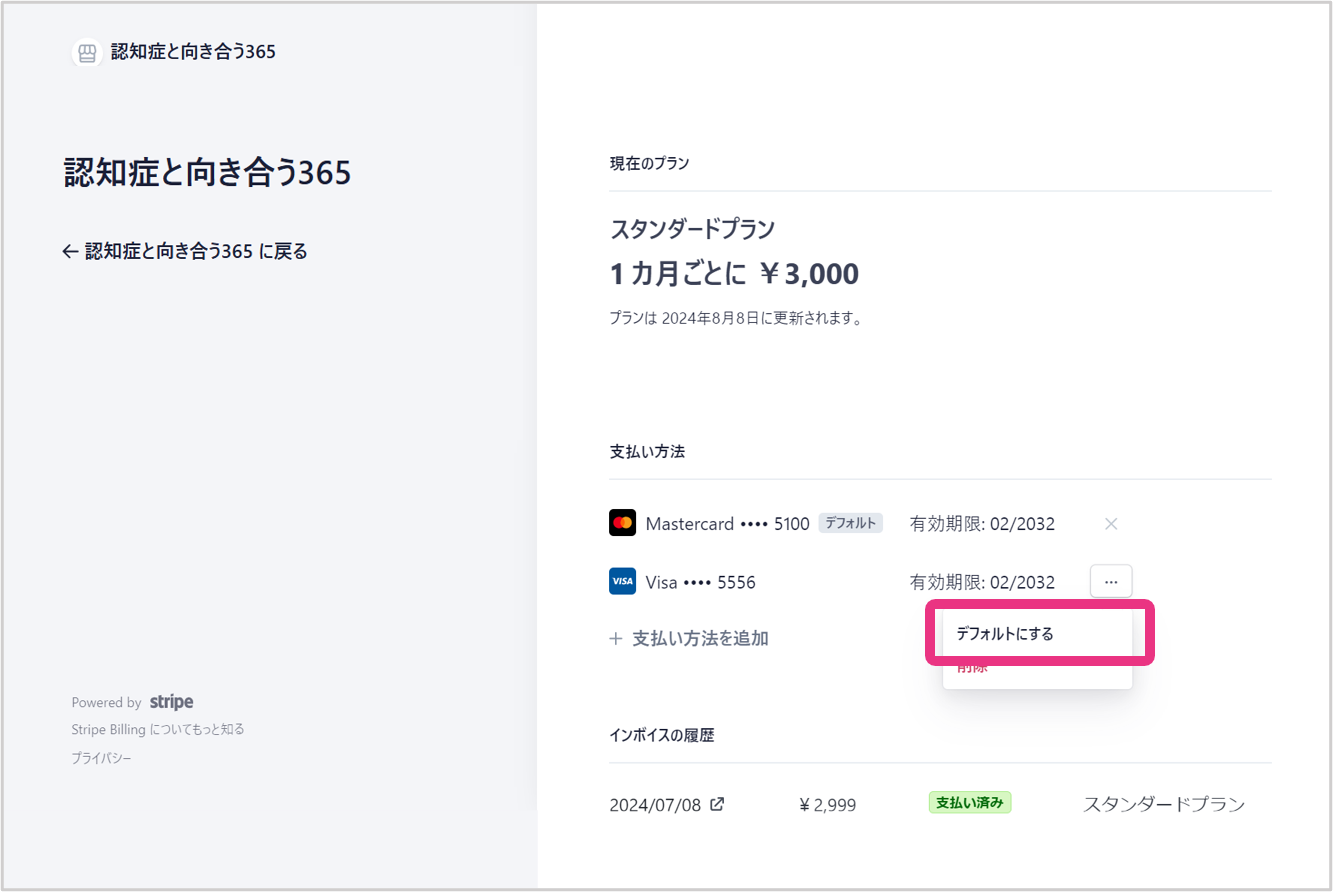
Task: Select デフォルトにする from the popup menu
Action: pyautogui.click(x=1005, y=634)
